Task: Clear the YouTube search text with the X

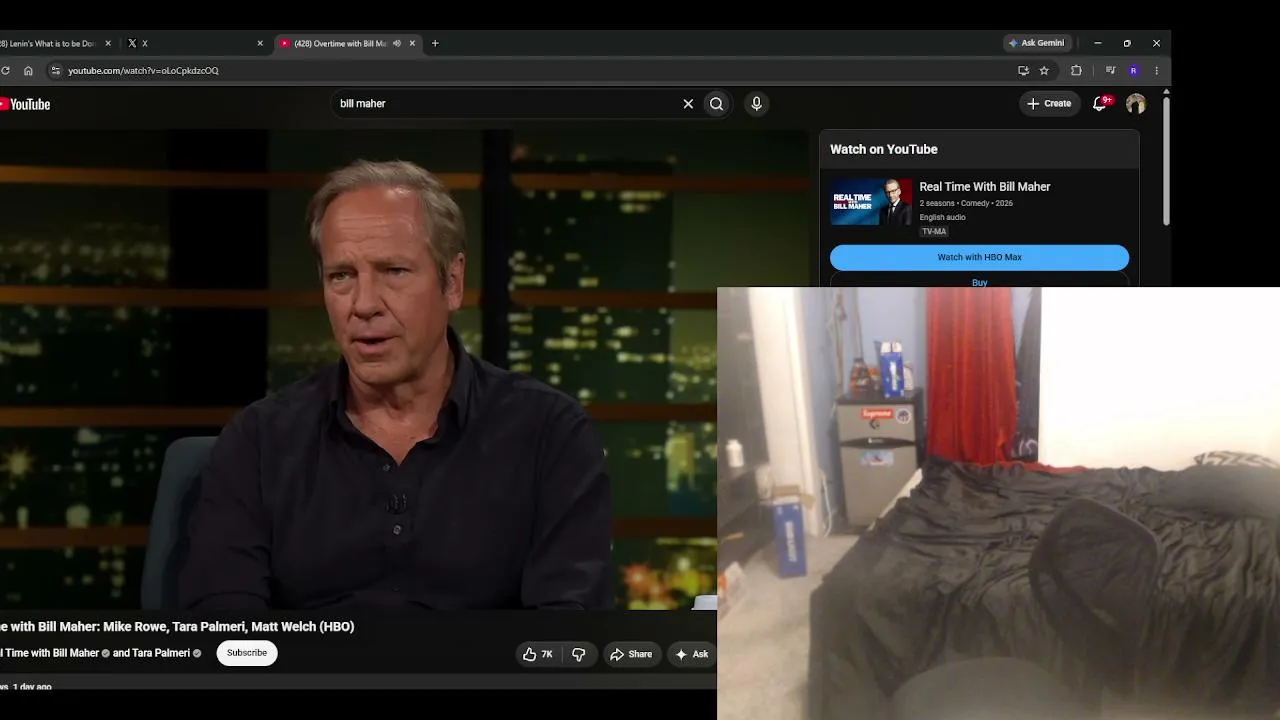Action: (x=688, y=104)
